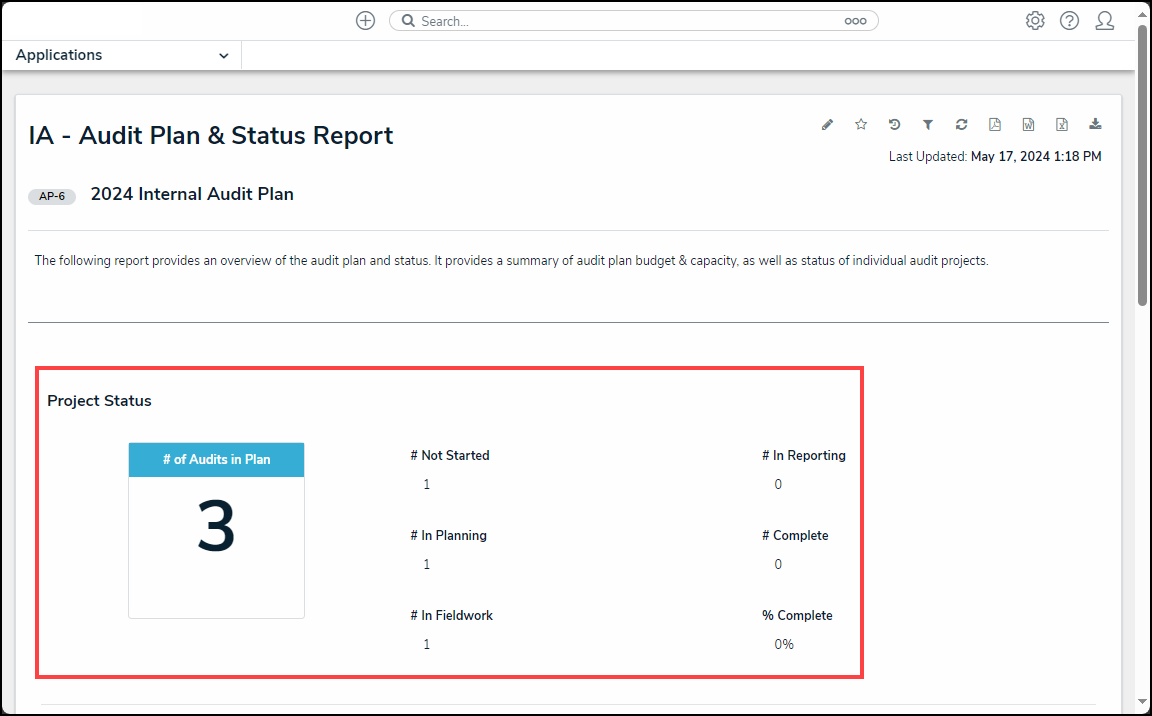
Task: Click the plus create icon beside search
Action: (365, 21)
